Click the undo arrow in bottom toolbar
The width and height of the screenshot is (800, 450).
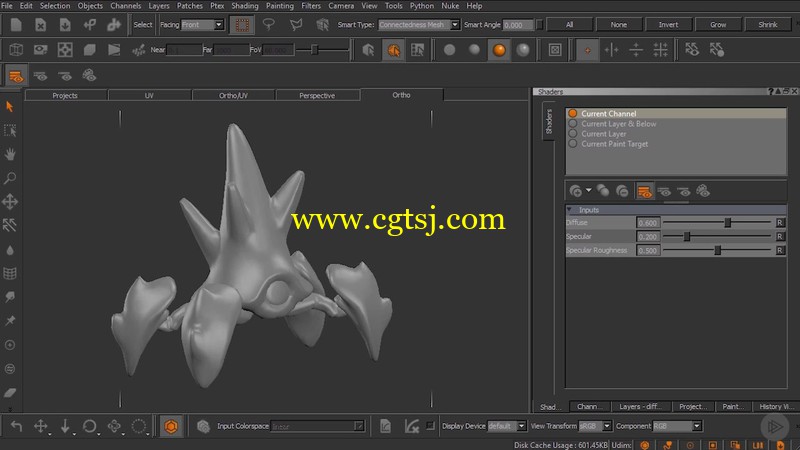pos(16,426)
